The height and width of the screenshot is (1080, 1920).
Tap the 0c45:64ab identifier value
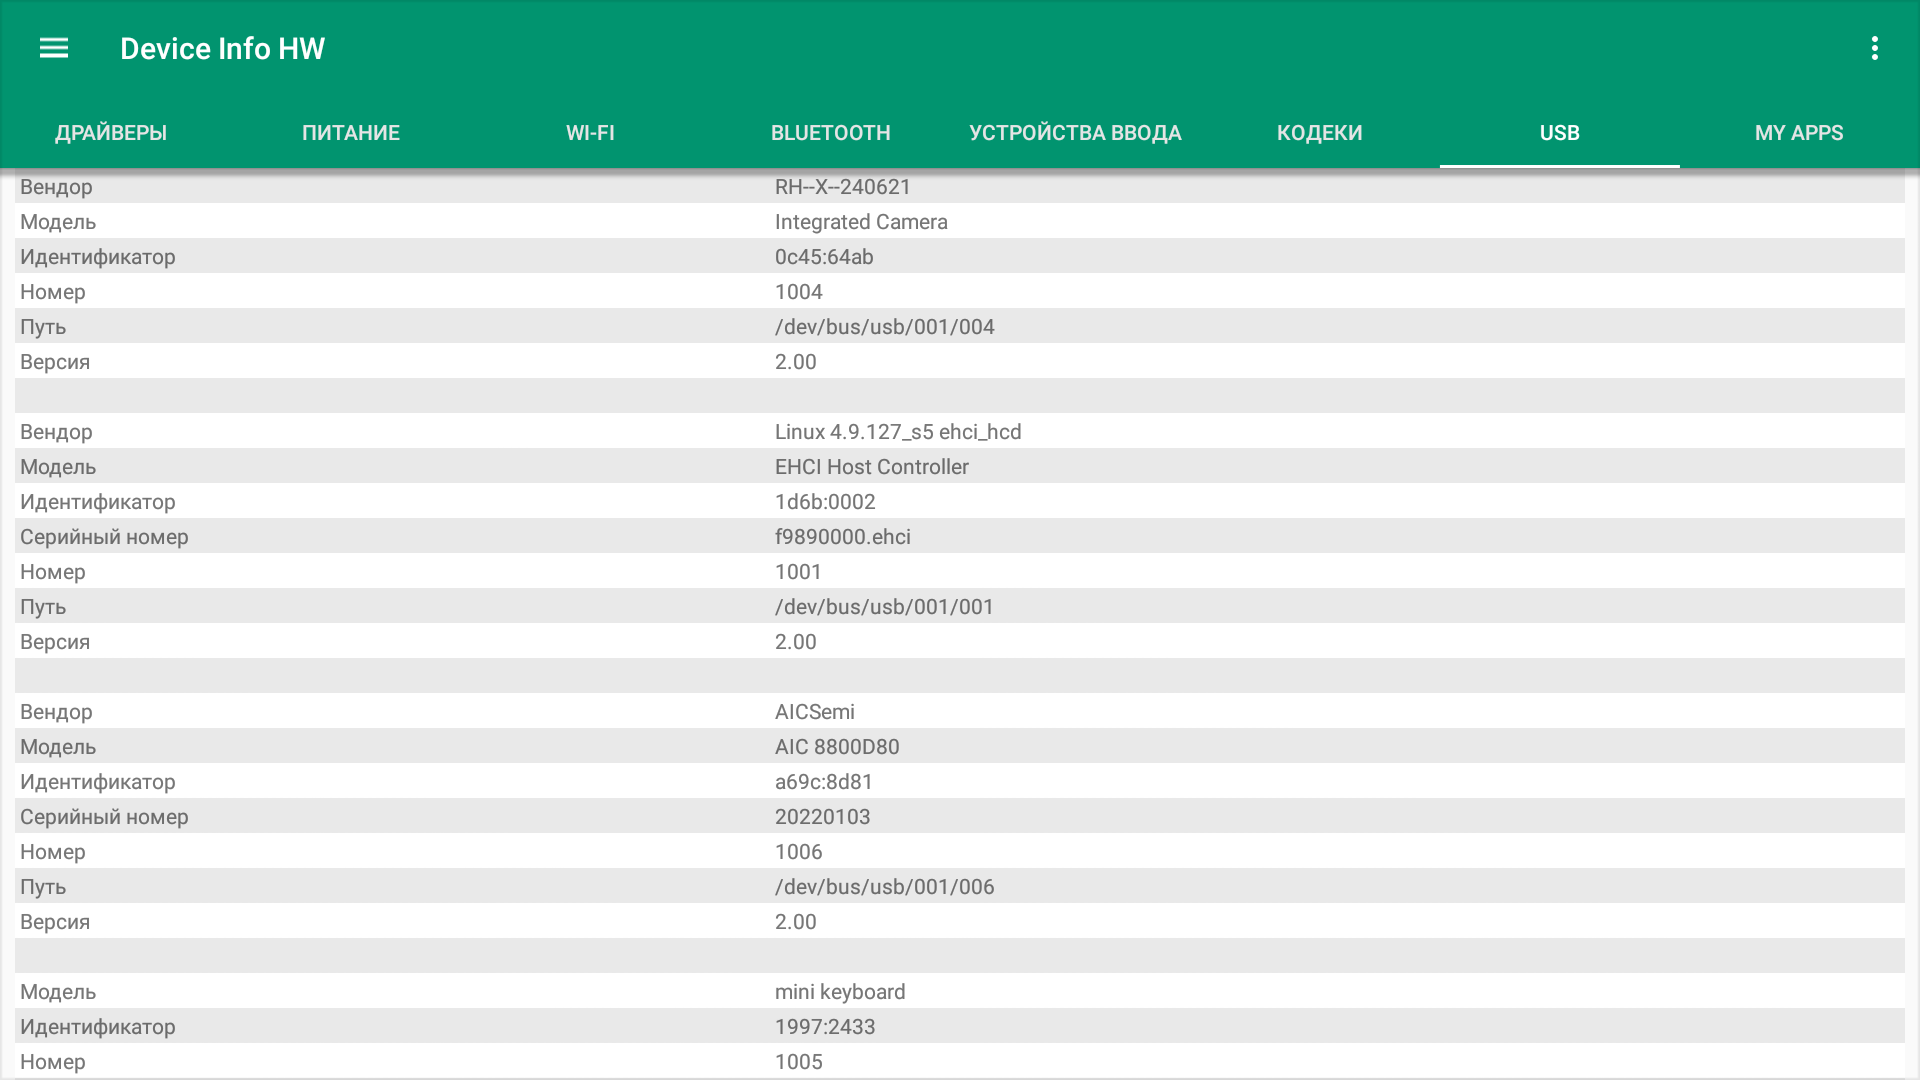(824, 257)
